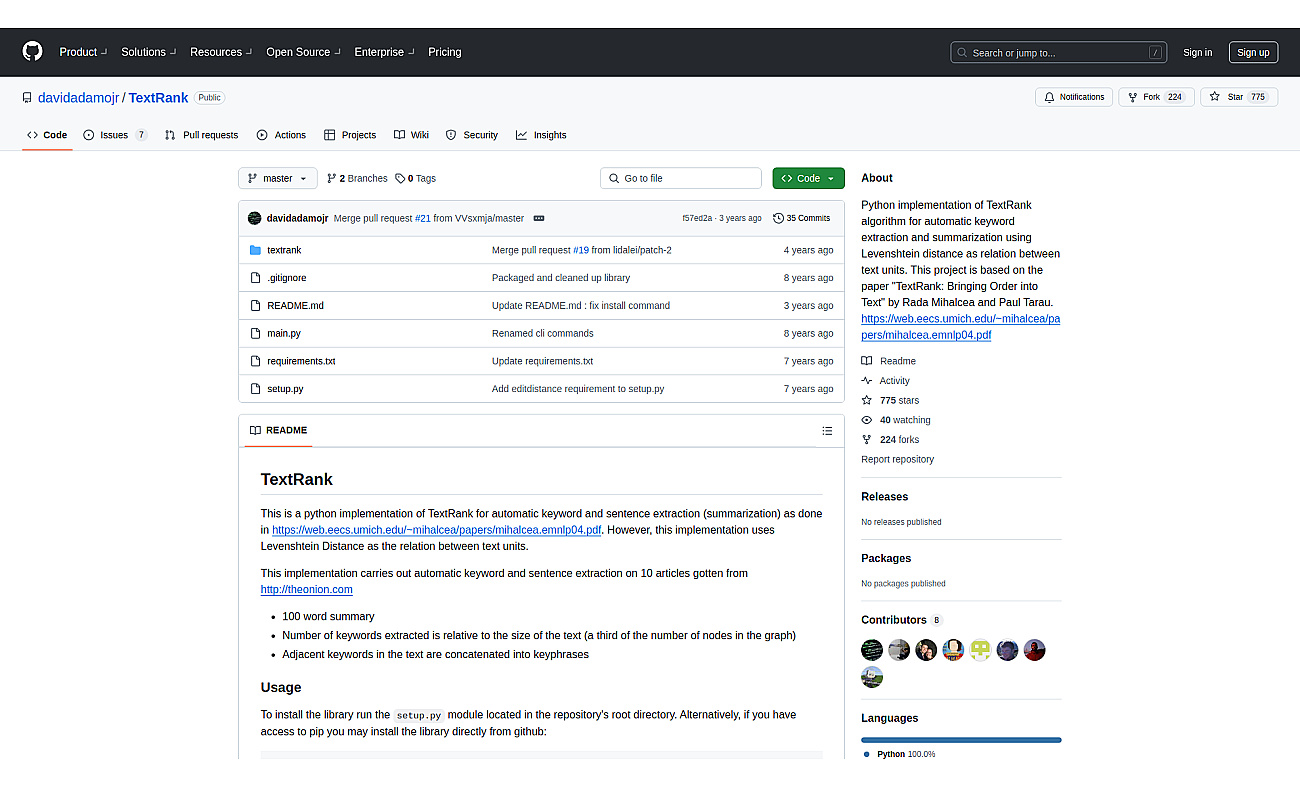Select the Code tab
This screenshot has width=1300, height=788.
tap(47, 135)
